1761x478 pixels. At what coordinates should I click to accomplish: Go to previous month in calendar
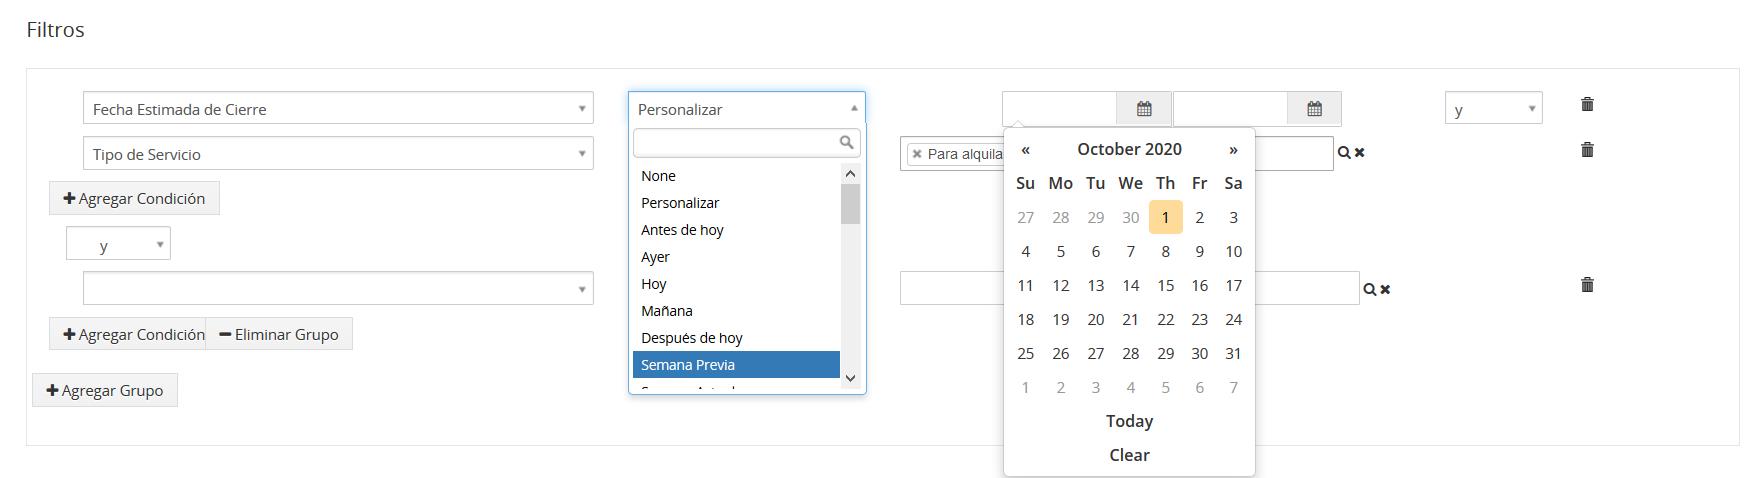tap(1025, 150)
